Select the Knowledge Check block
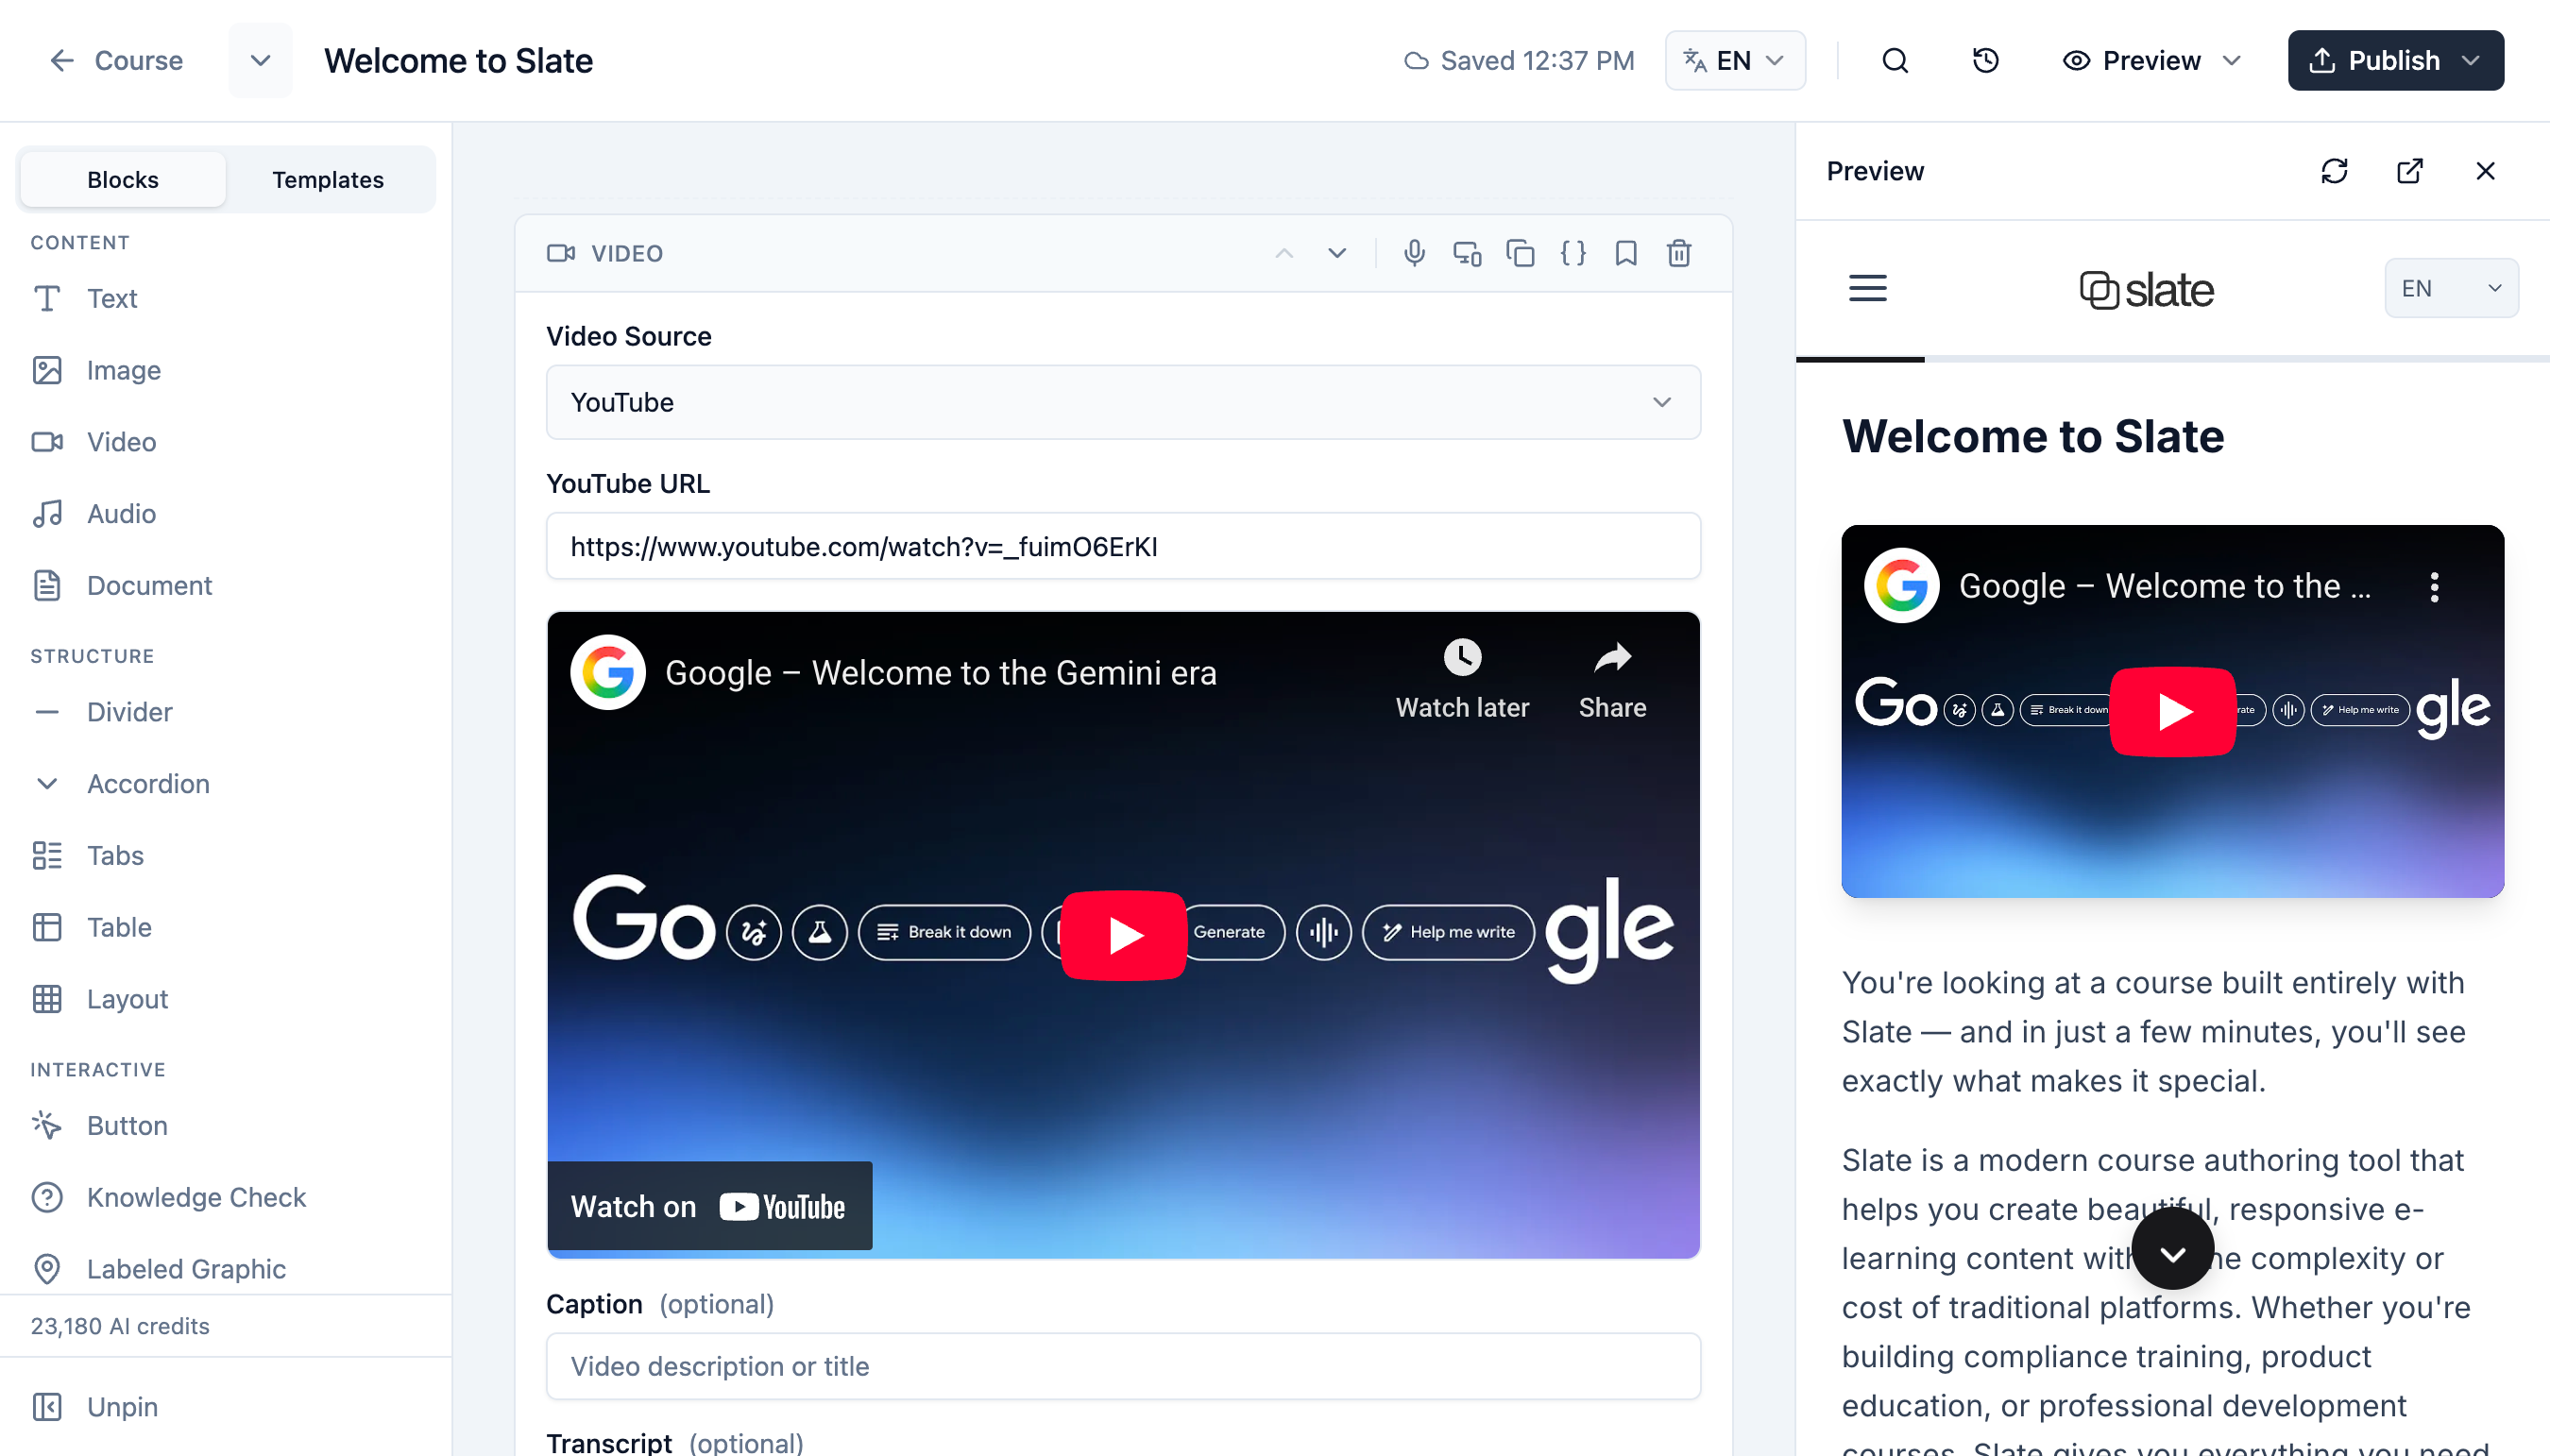 [x=196, y=1197]
